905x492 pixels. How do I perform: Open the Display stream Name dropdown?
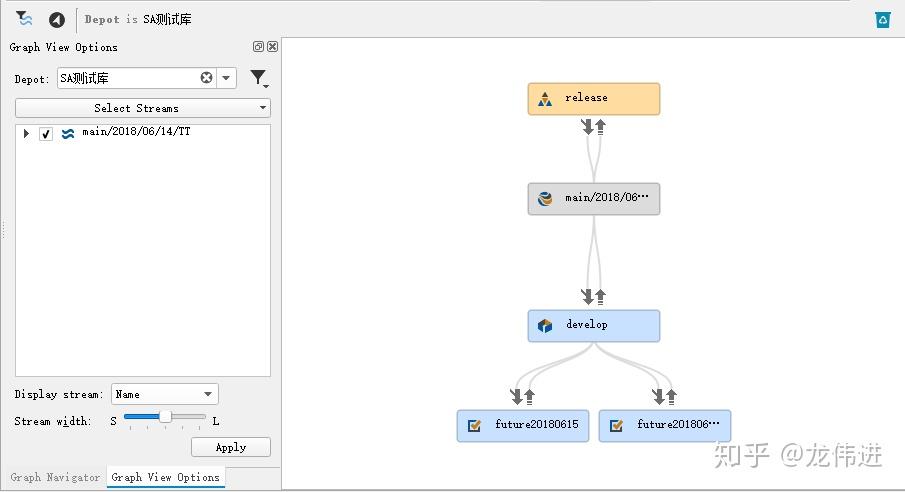(x=164, y=394)
